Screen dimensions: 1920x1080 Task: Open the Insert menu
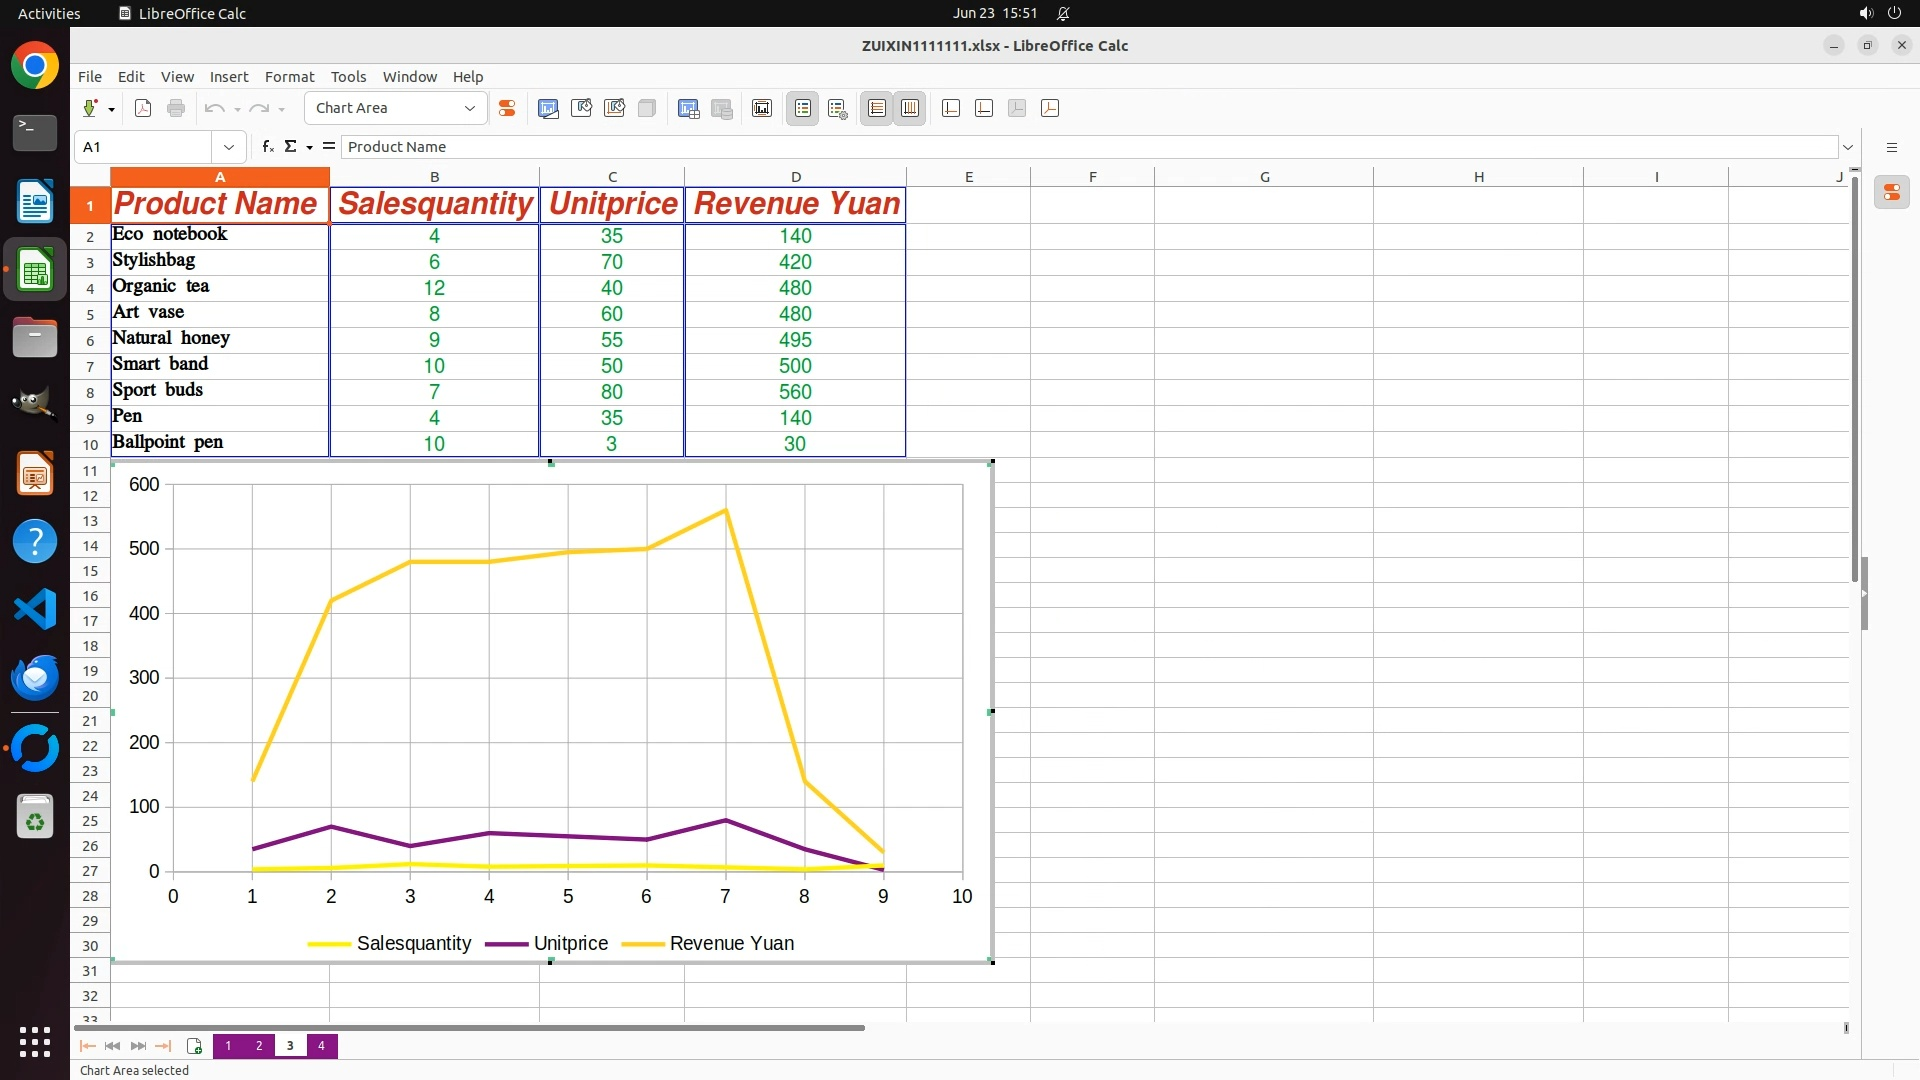pos(228,77)
